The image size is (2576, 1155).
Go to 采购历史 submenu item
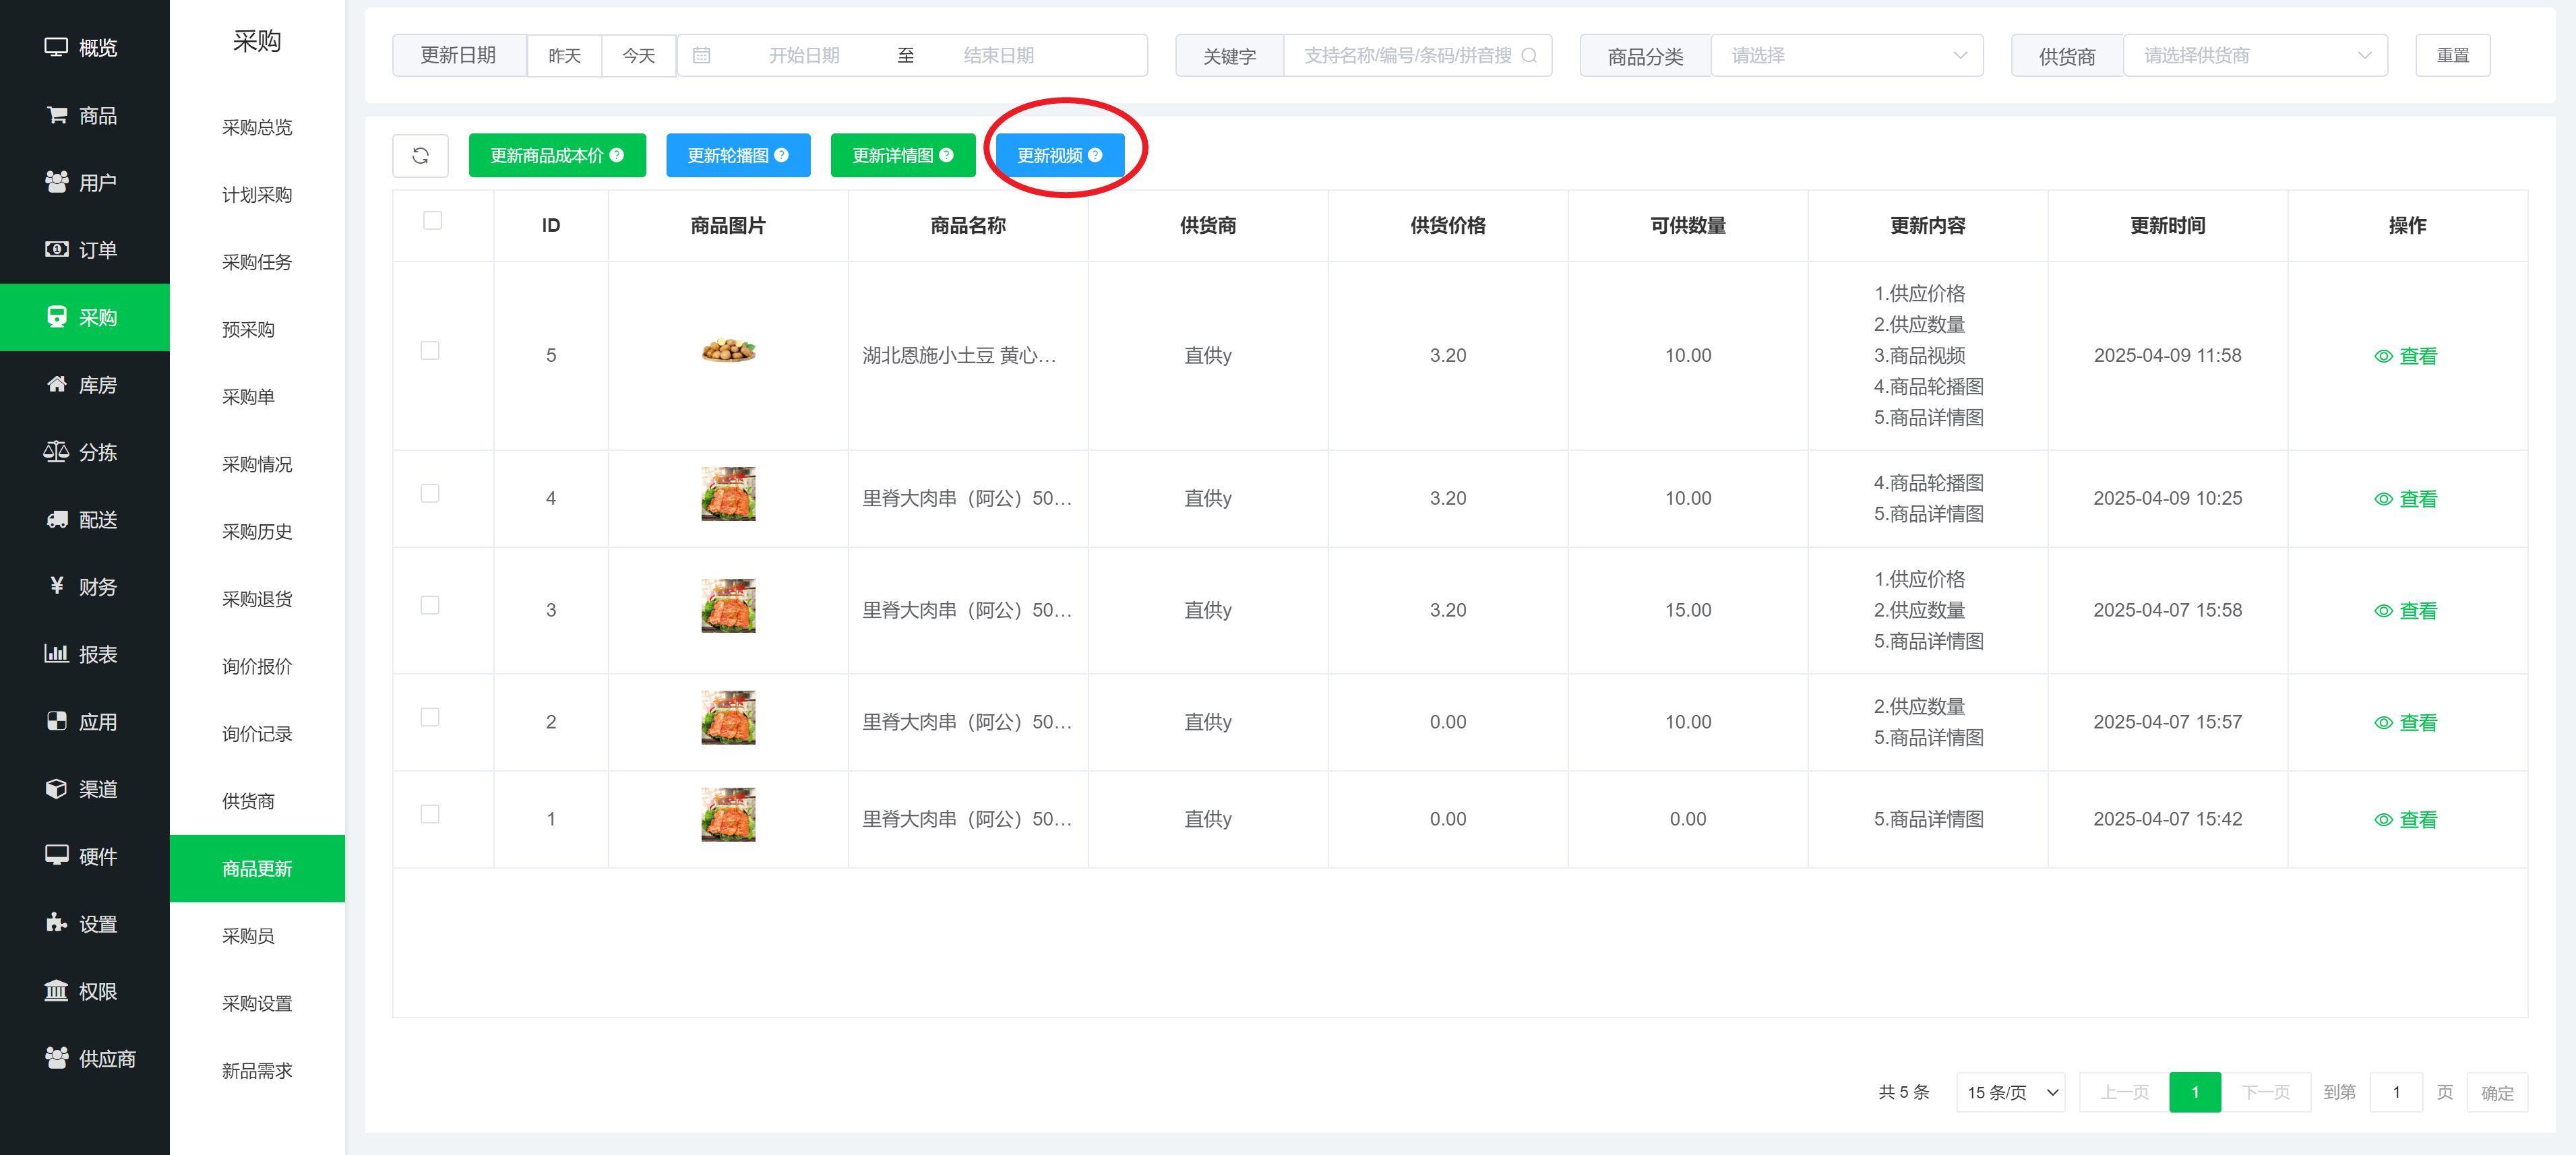[257, 532]
